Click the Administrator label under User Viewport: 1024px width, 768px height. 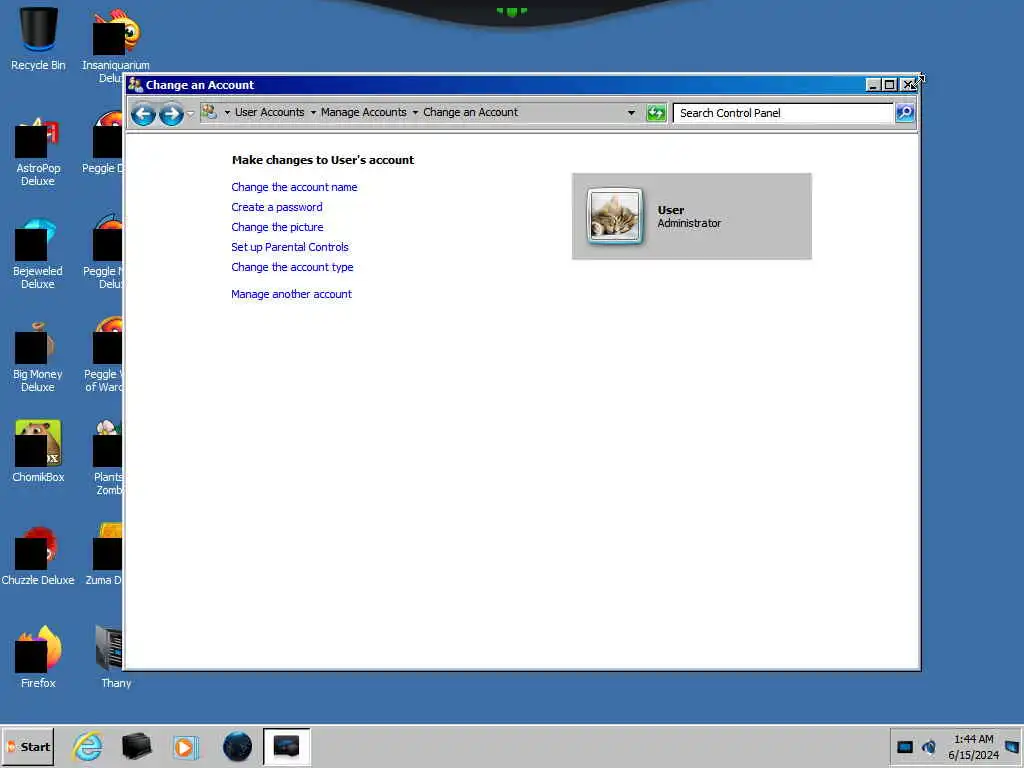[x=689, y=223]
